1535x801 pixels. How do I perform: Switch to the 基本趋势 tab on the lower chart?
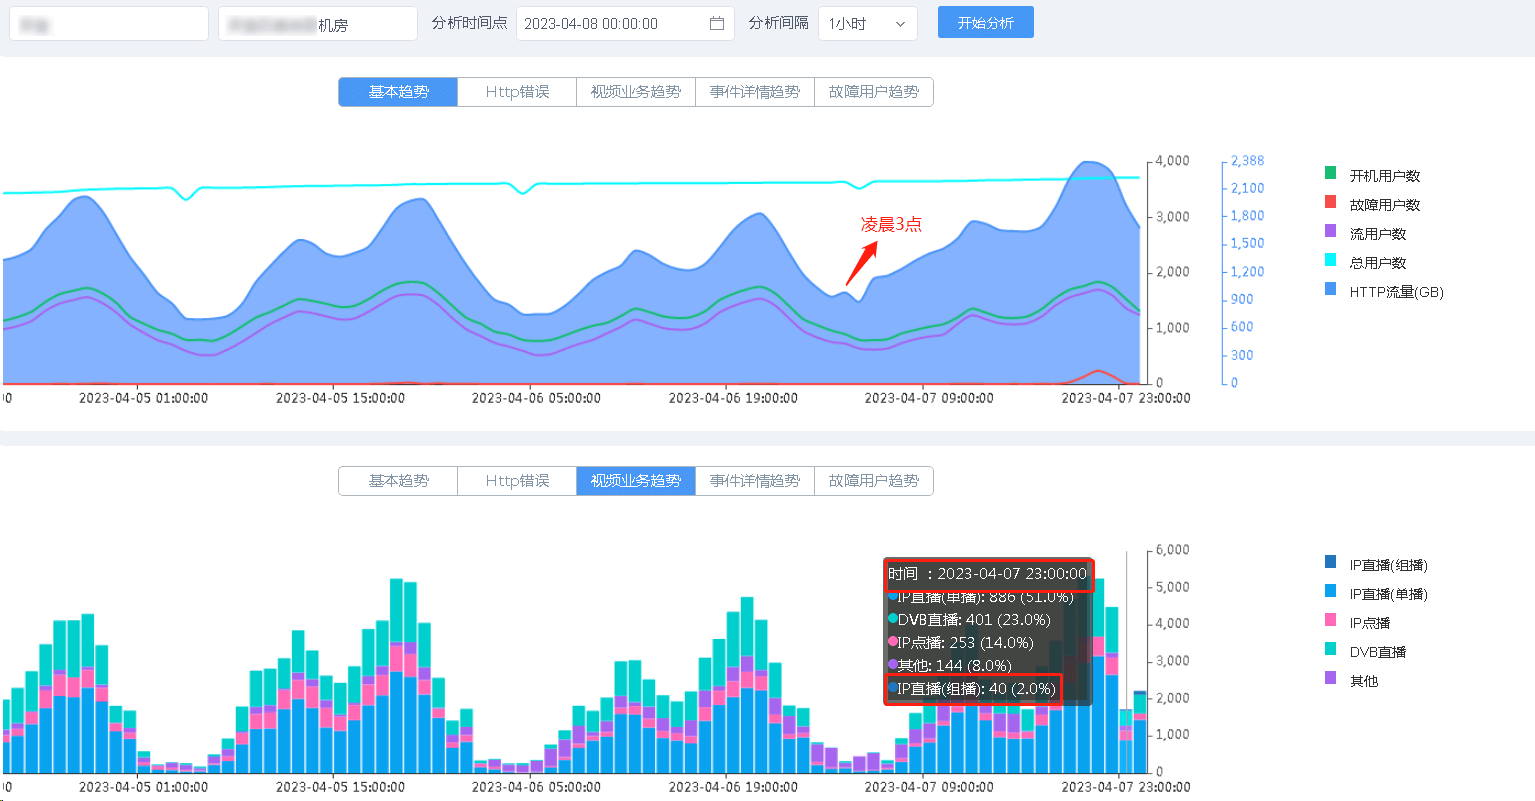[397, 481]
